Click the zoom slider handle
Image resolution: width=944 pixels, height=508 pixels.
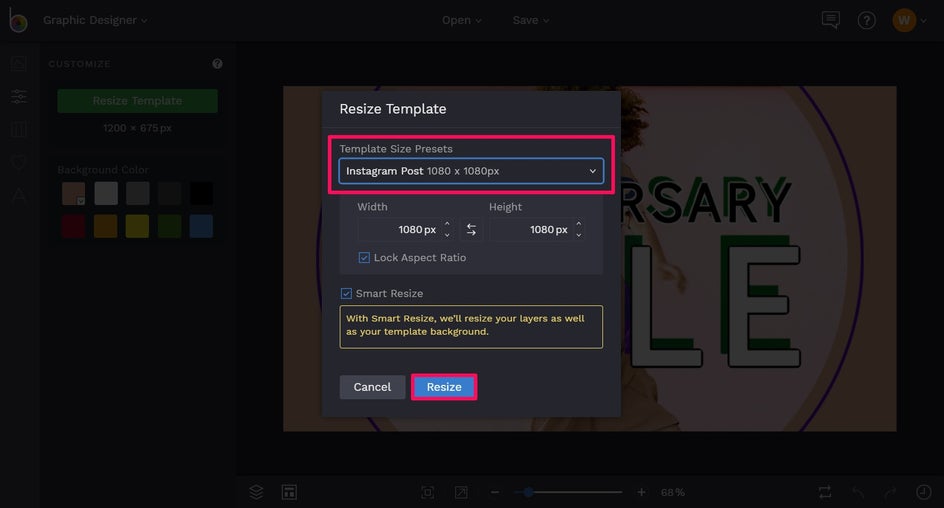[x=528, y=492]
